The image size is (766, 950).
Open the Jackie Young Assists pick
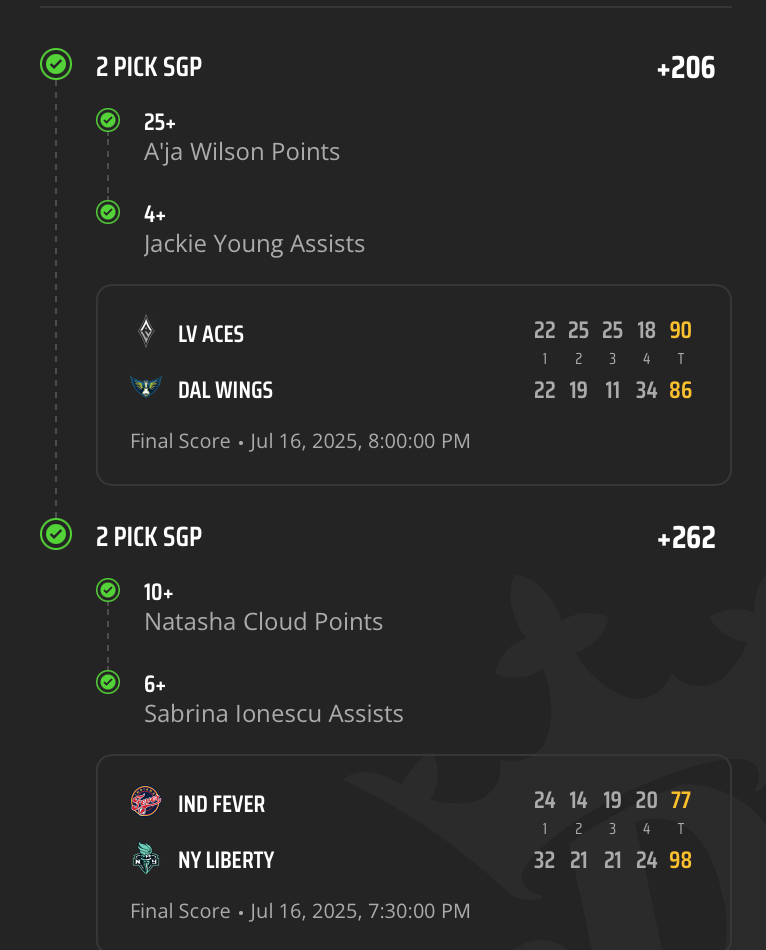point(254,244)
